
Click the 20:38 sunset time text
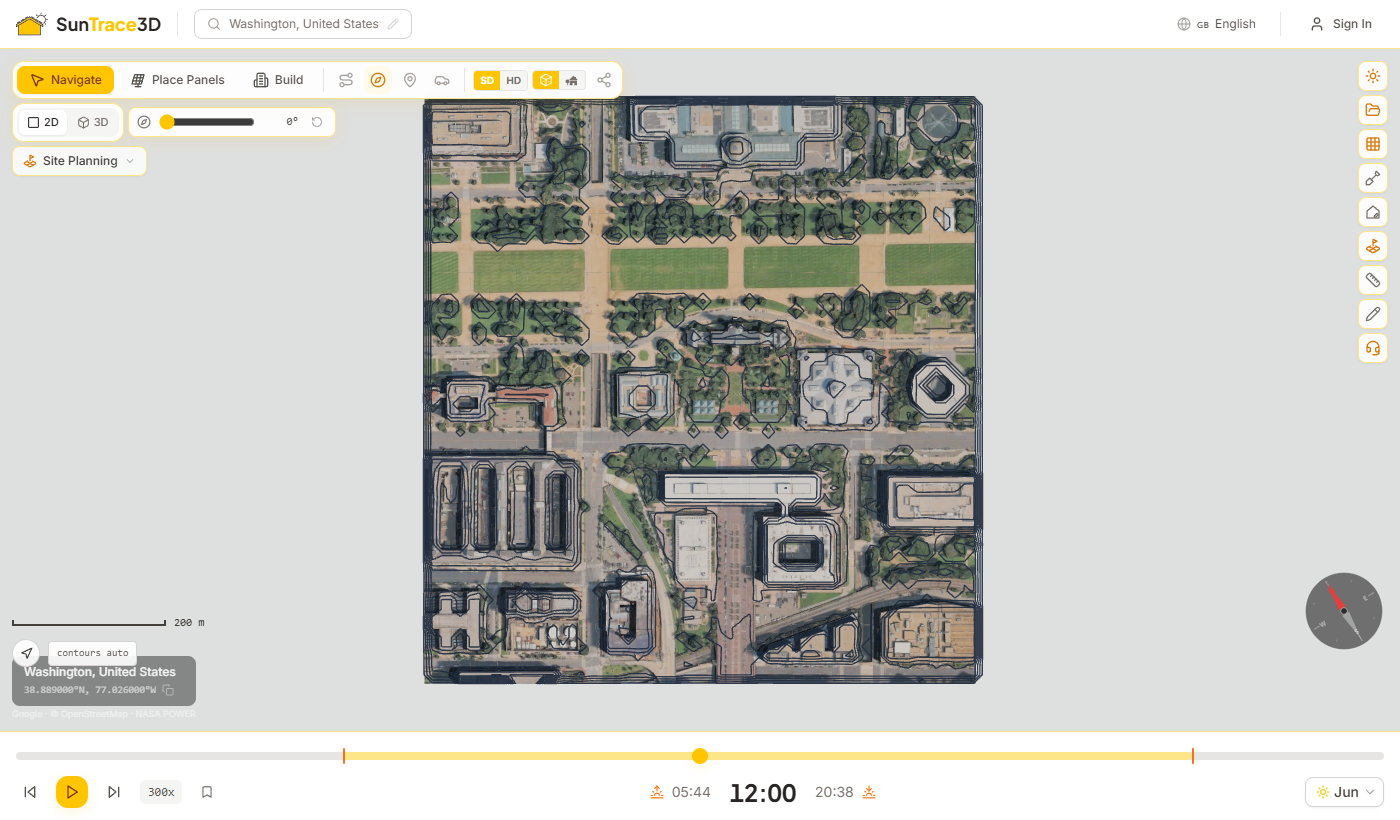tap(834, 792)
